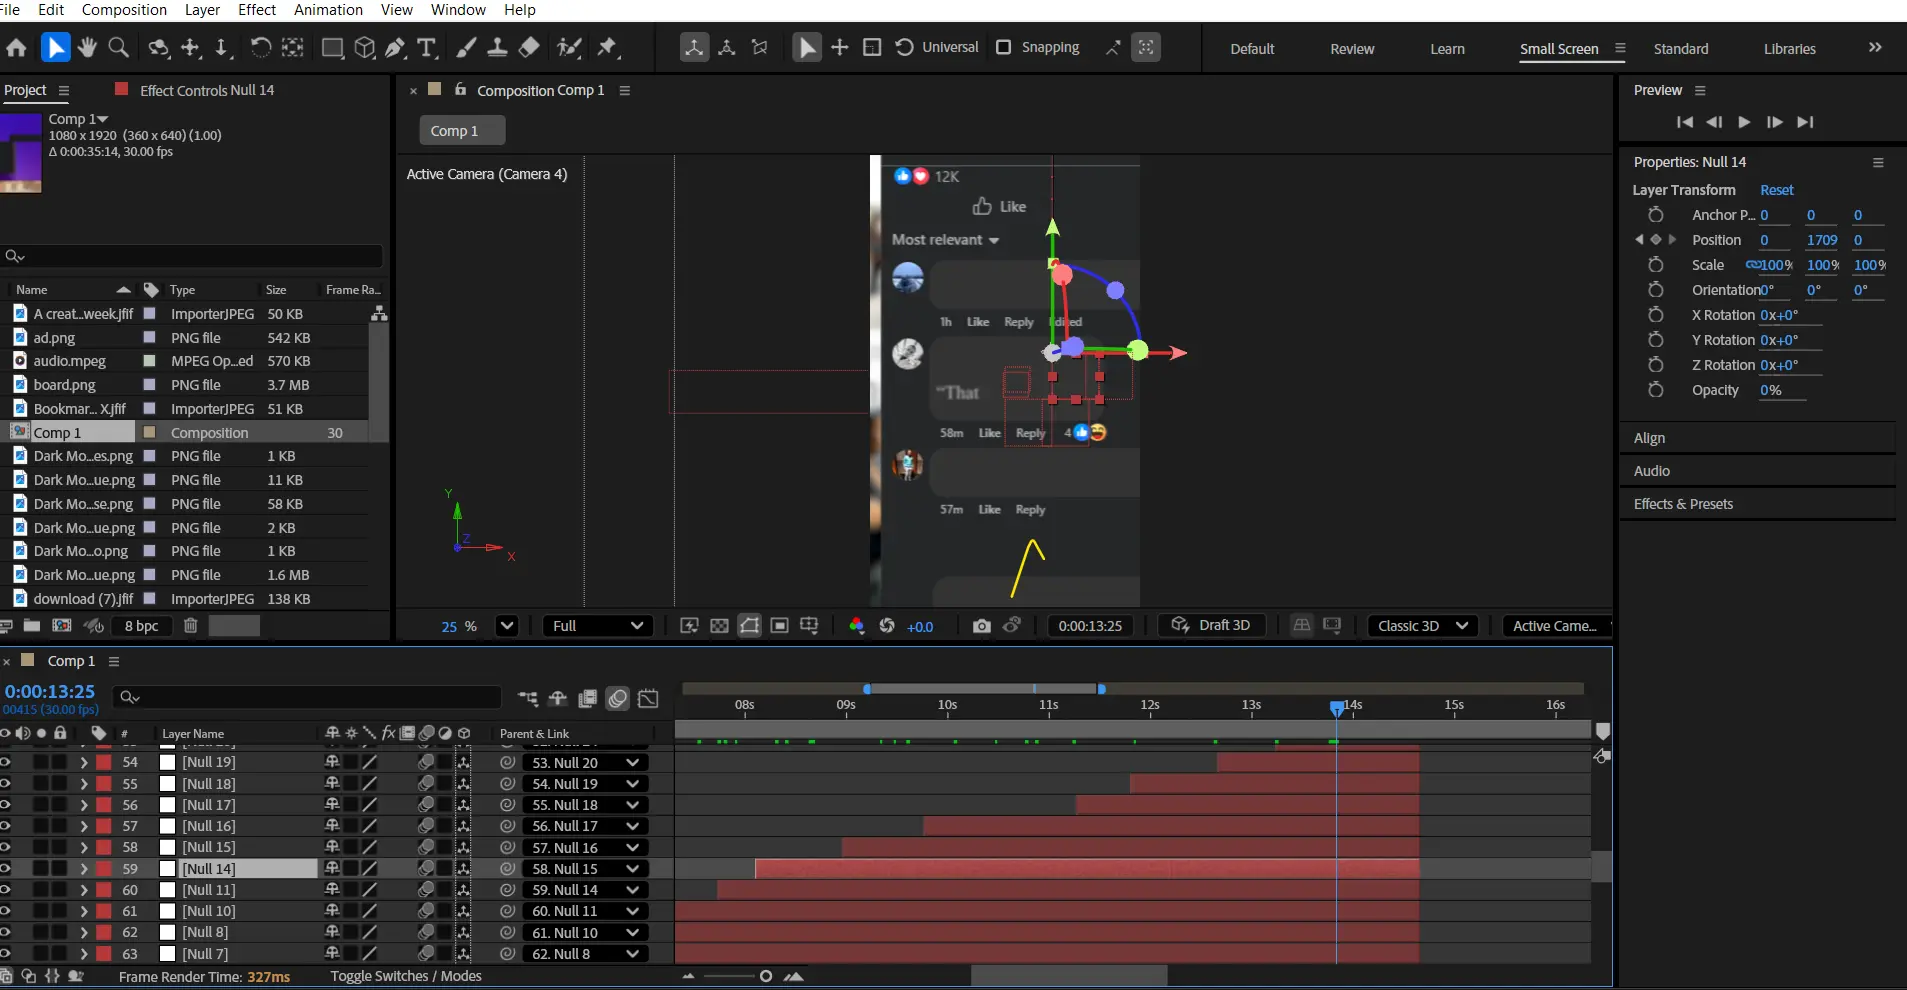Open the Full resolution dropdown

[597, 626]
